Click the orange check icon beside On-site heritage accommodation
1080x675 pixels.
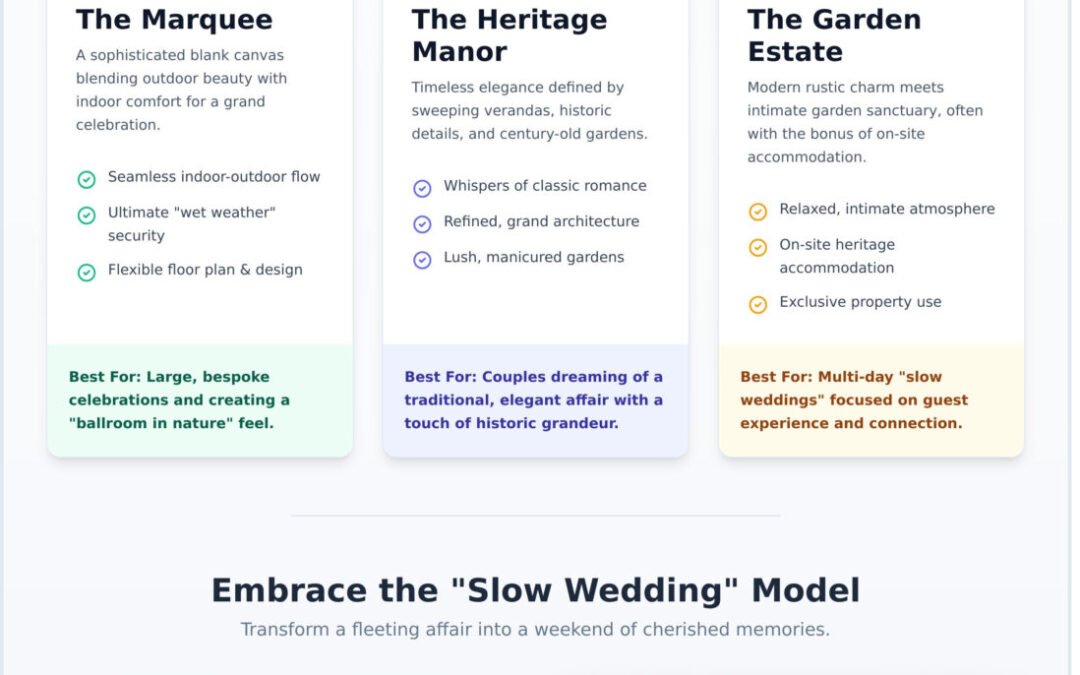tap(758, 247)
